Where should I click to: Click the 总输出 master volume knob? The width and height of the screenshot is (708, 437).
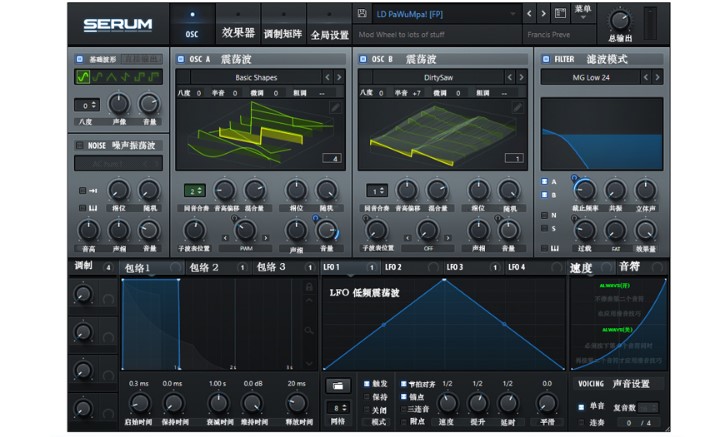pos(619,20)
